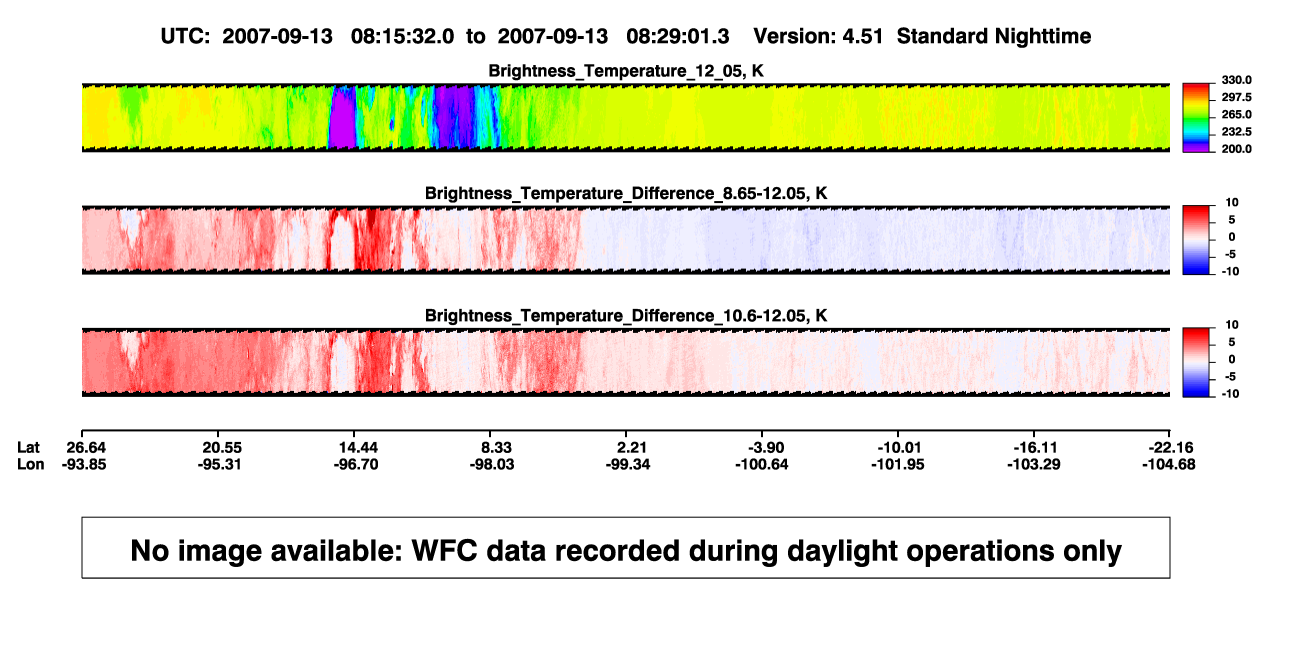This screenshot has height=667, width=1300.
Task: Click longitude tick value -99.34
Action: click(x=629, y=464)
